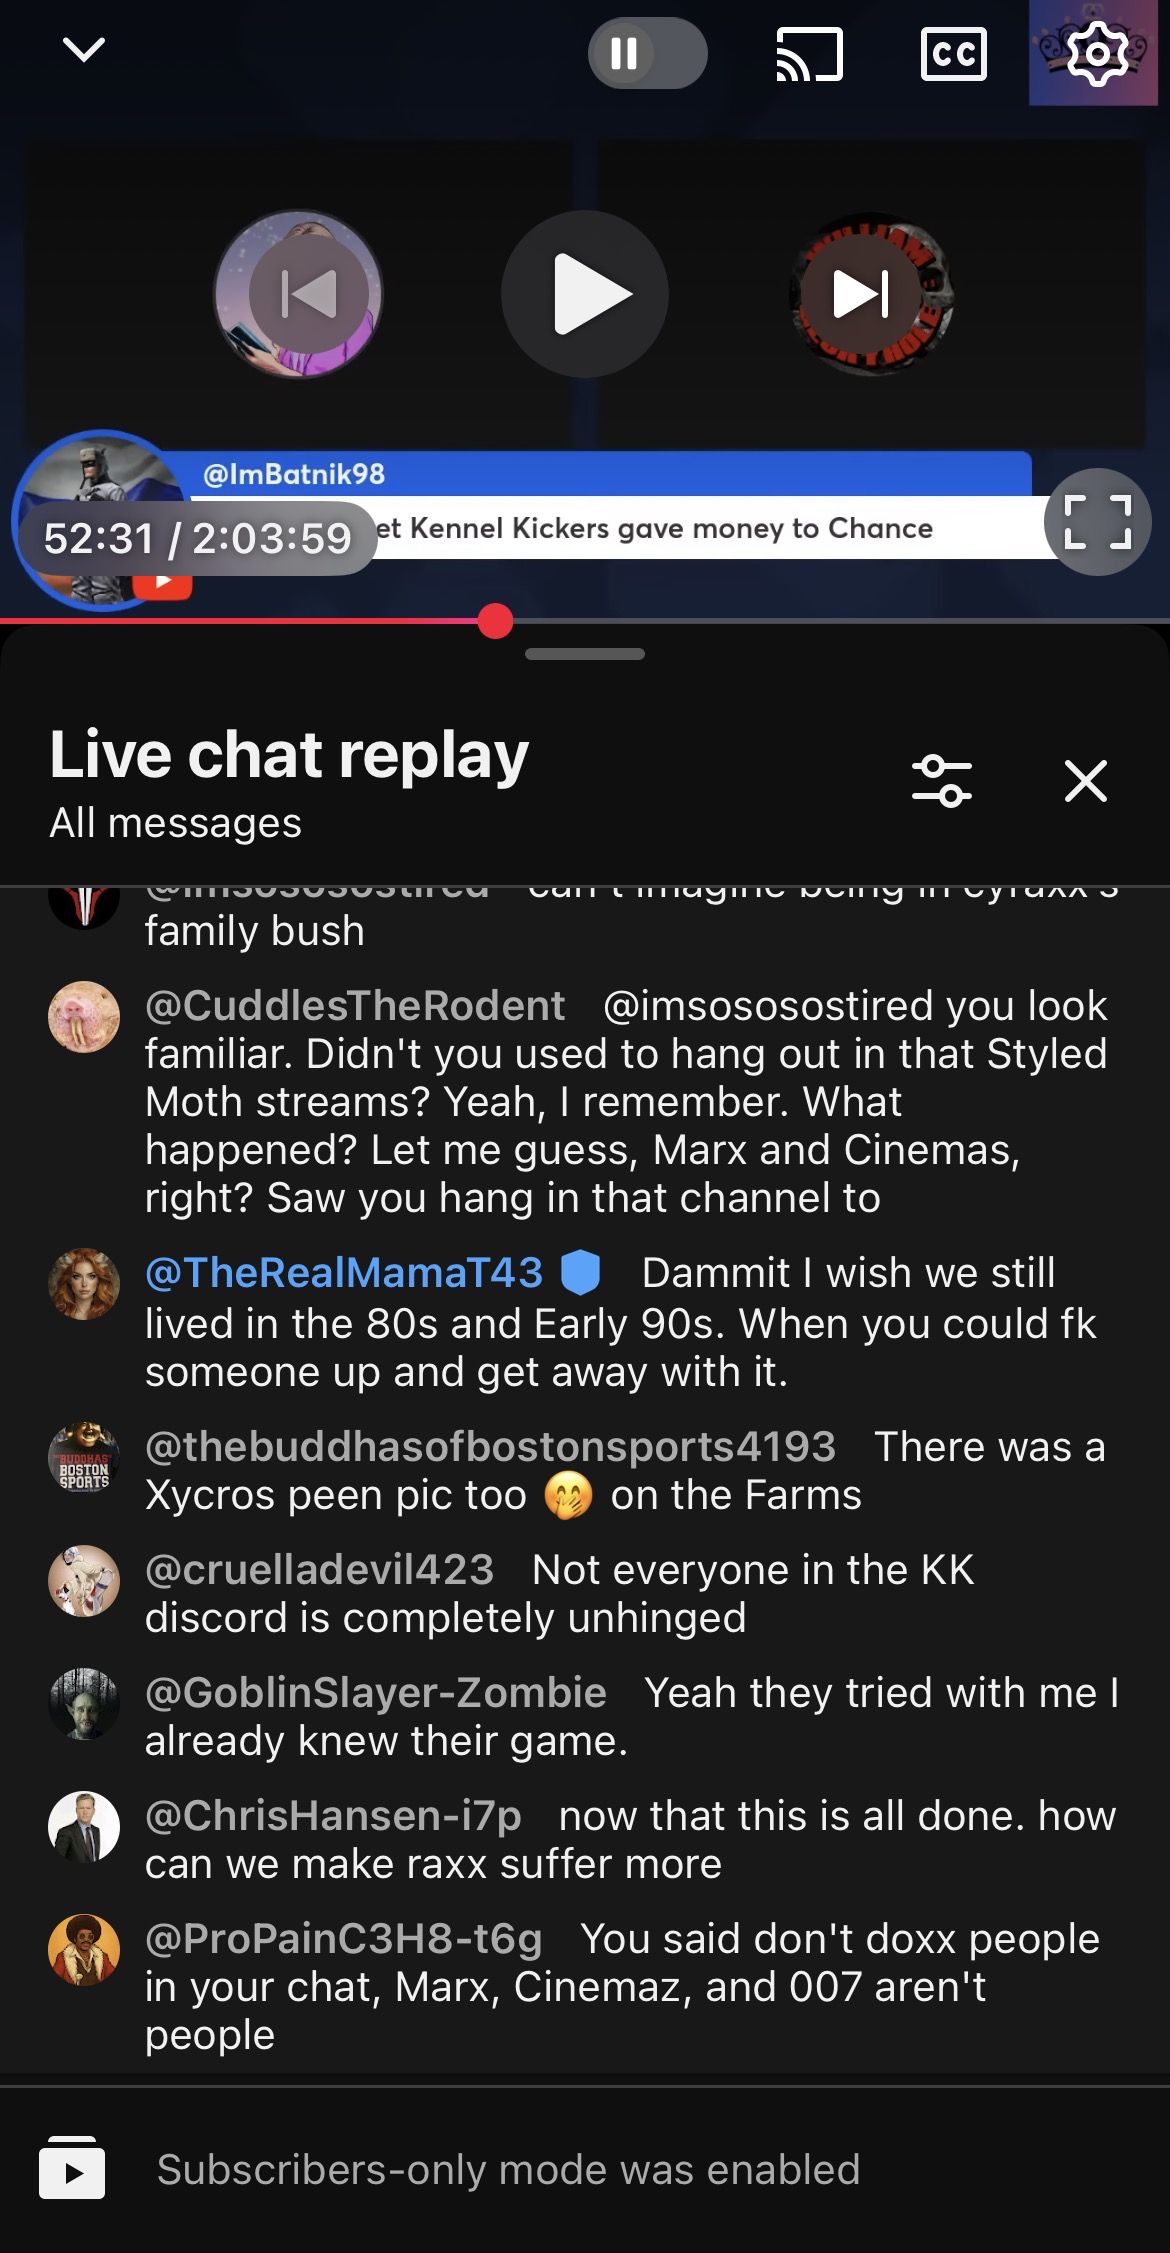The width and height of the screenshot is (1170, 2253).
Task: Open live chat filter options
Action: 942,781
